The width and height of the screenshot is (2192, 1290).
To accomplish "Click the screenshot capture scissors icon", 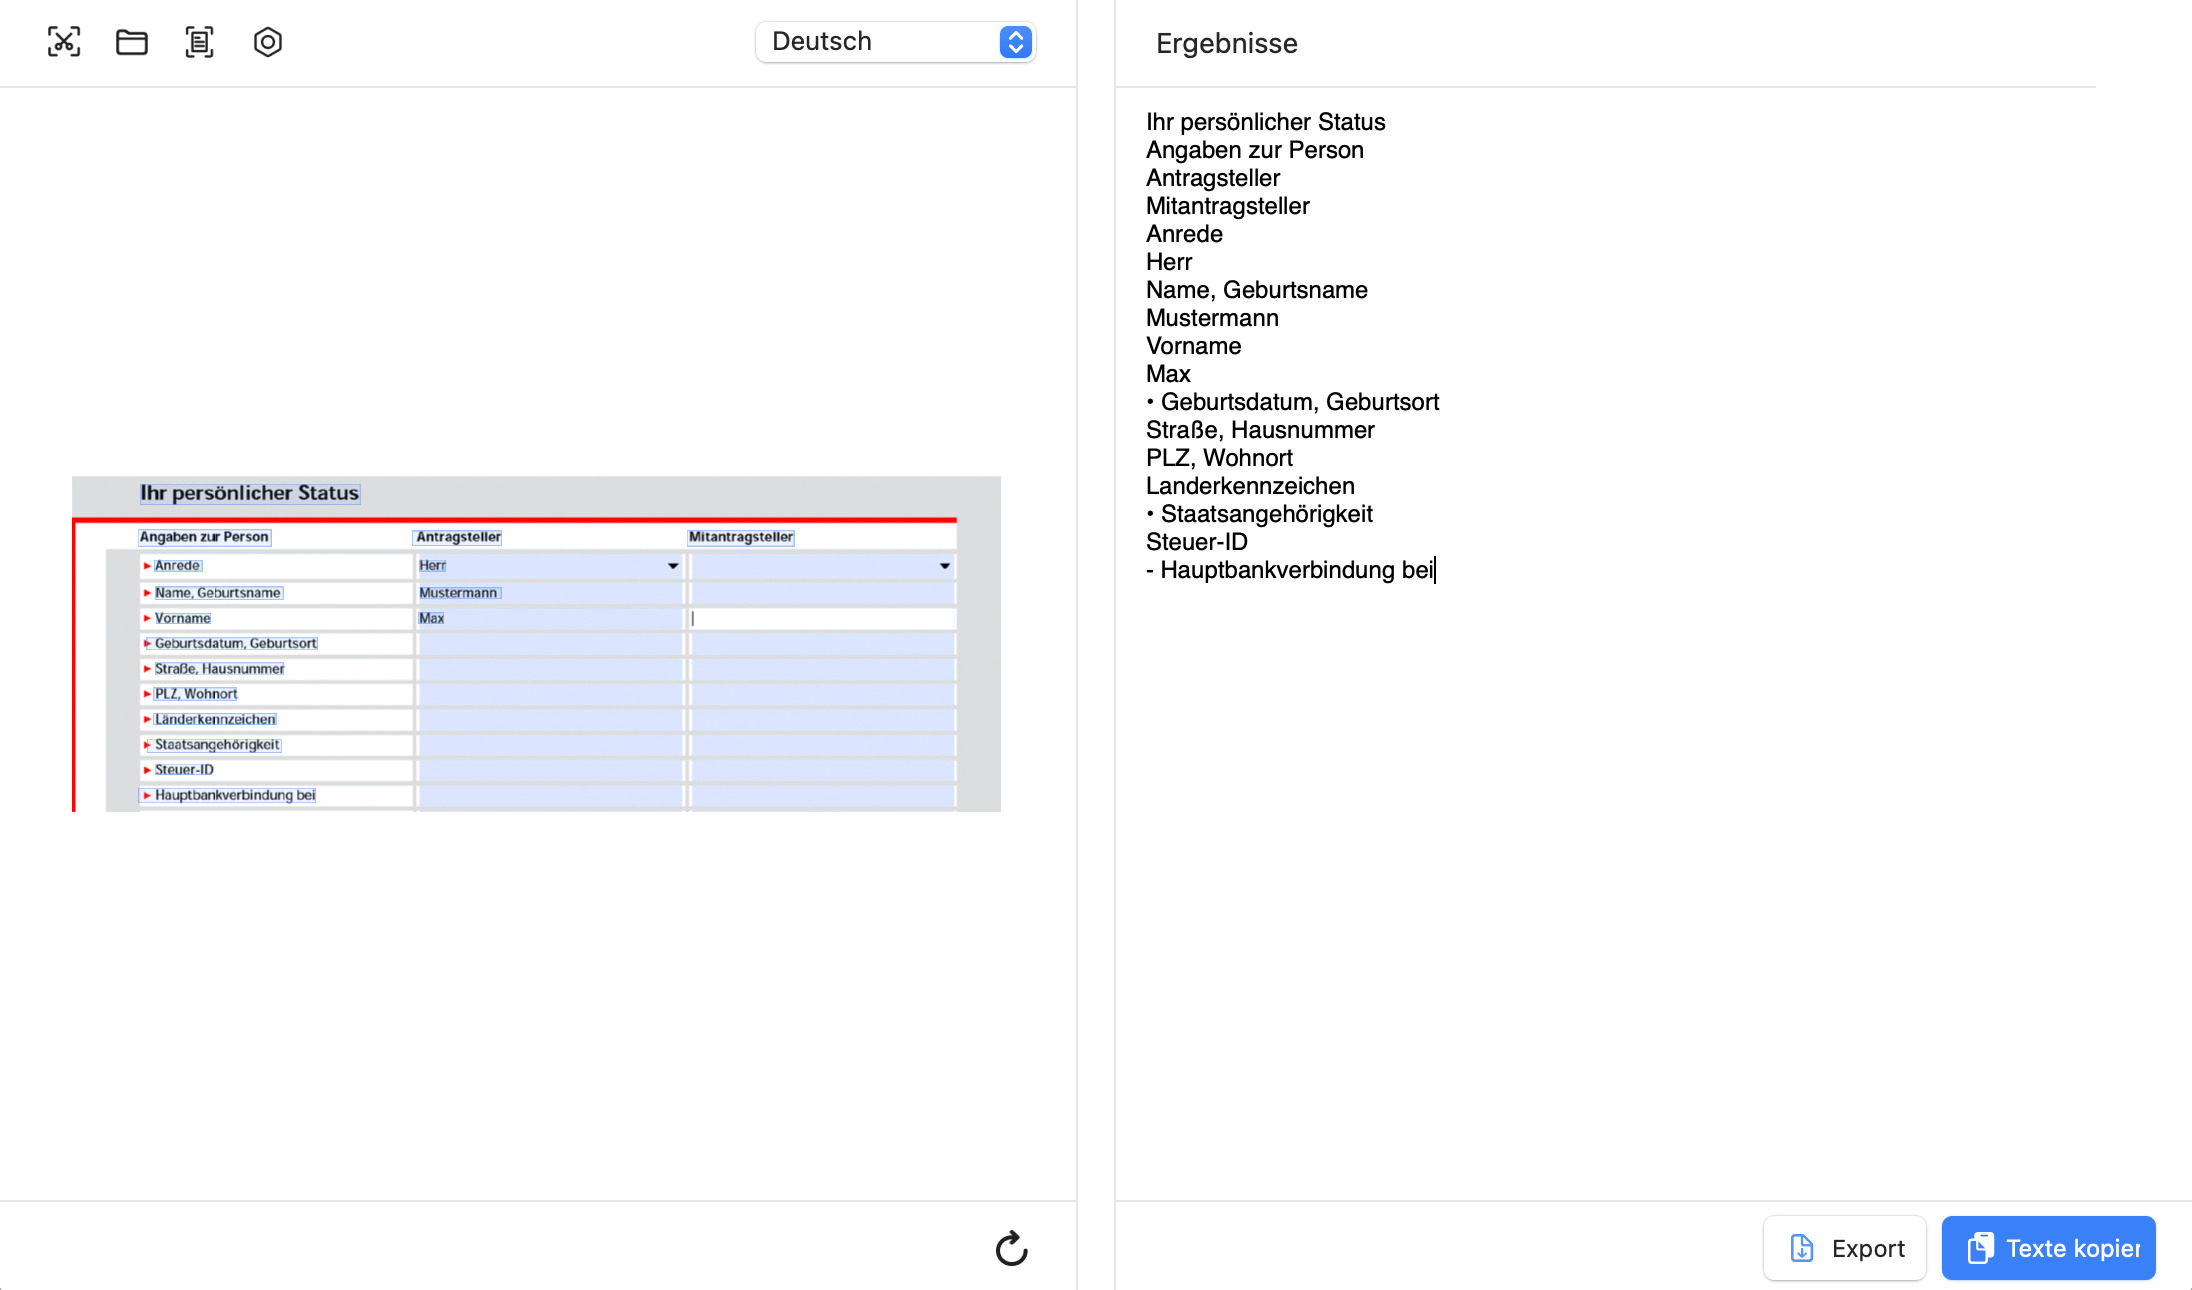I will click(x=64, y=42).
